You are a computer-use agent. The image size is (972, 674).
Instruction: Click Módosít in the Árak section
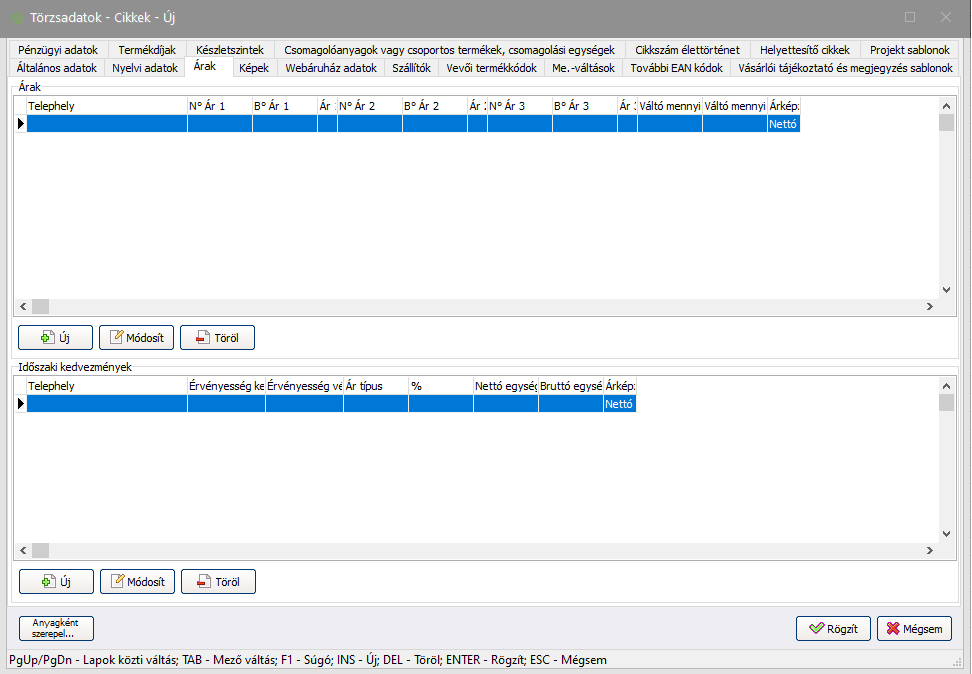click(138, 337)
